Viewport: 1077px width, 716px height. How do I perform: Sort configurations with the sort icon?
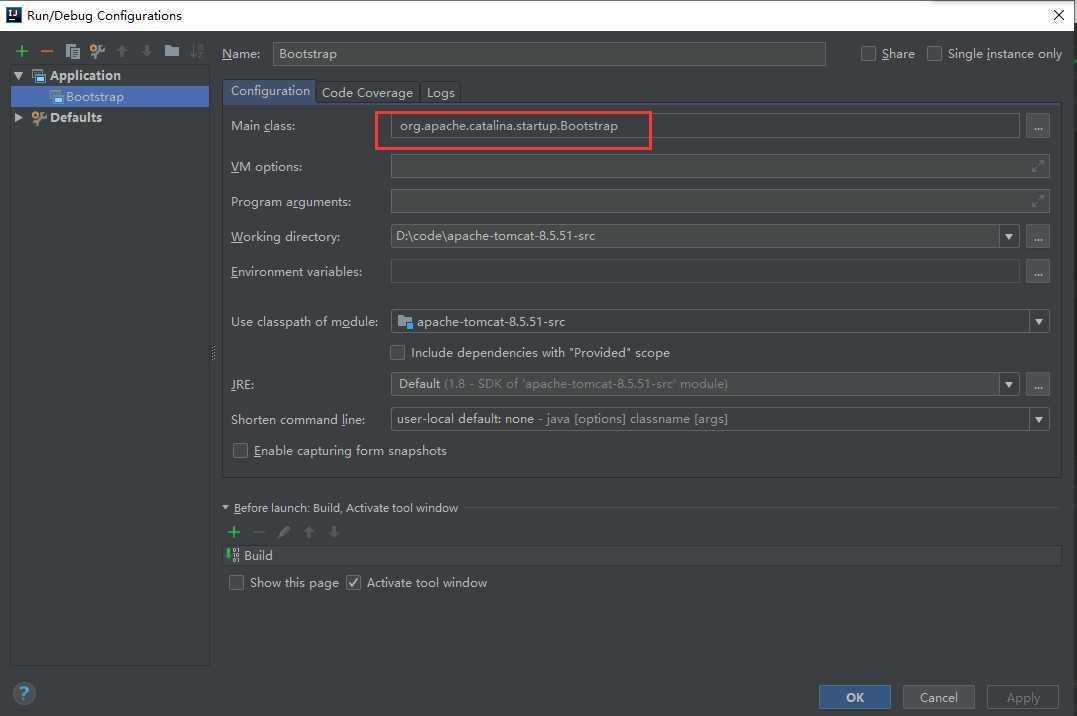197,52
